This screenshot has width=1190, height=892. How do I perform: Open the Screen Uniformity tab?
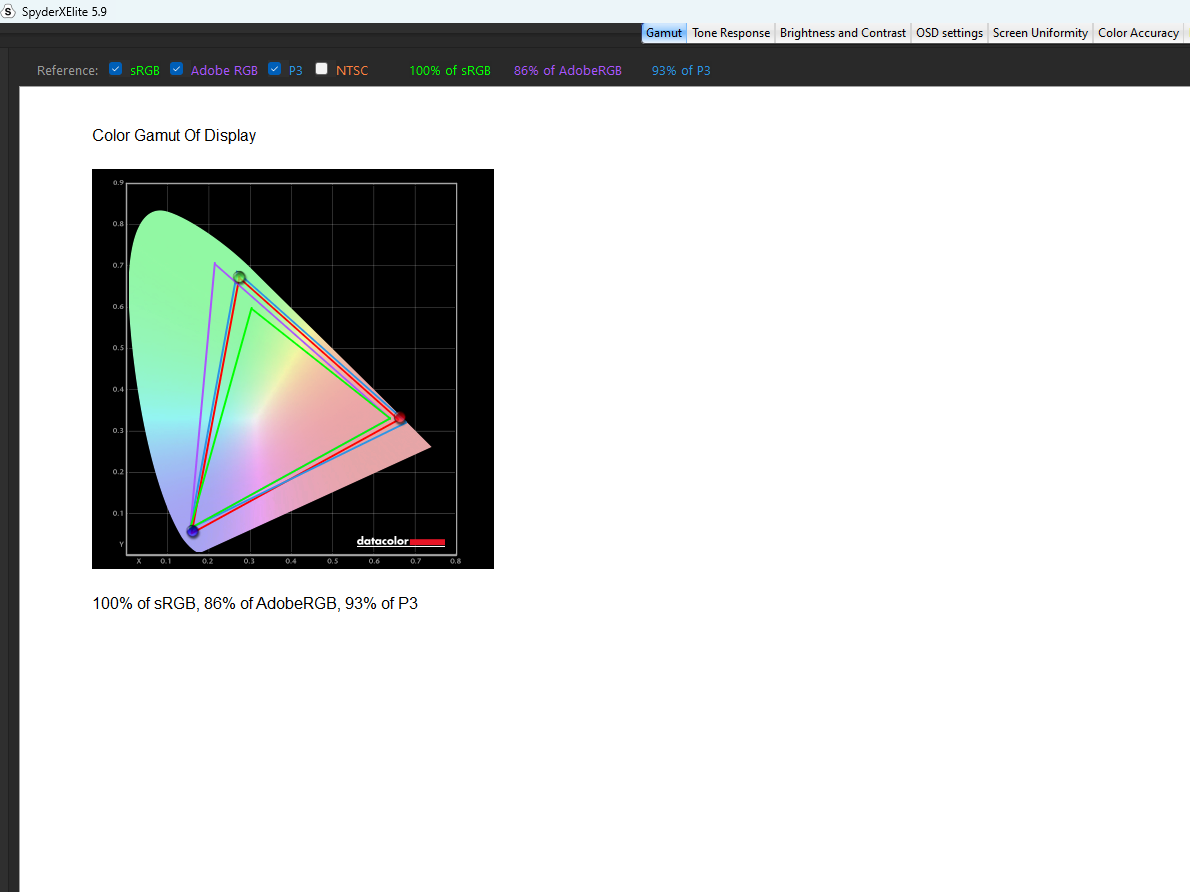pos(1040,33)
